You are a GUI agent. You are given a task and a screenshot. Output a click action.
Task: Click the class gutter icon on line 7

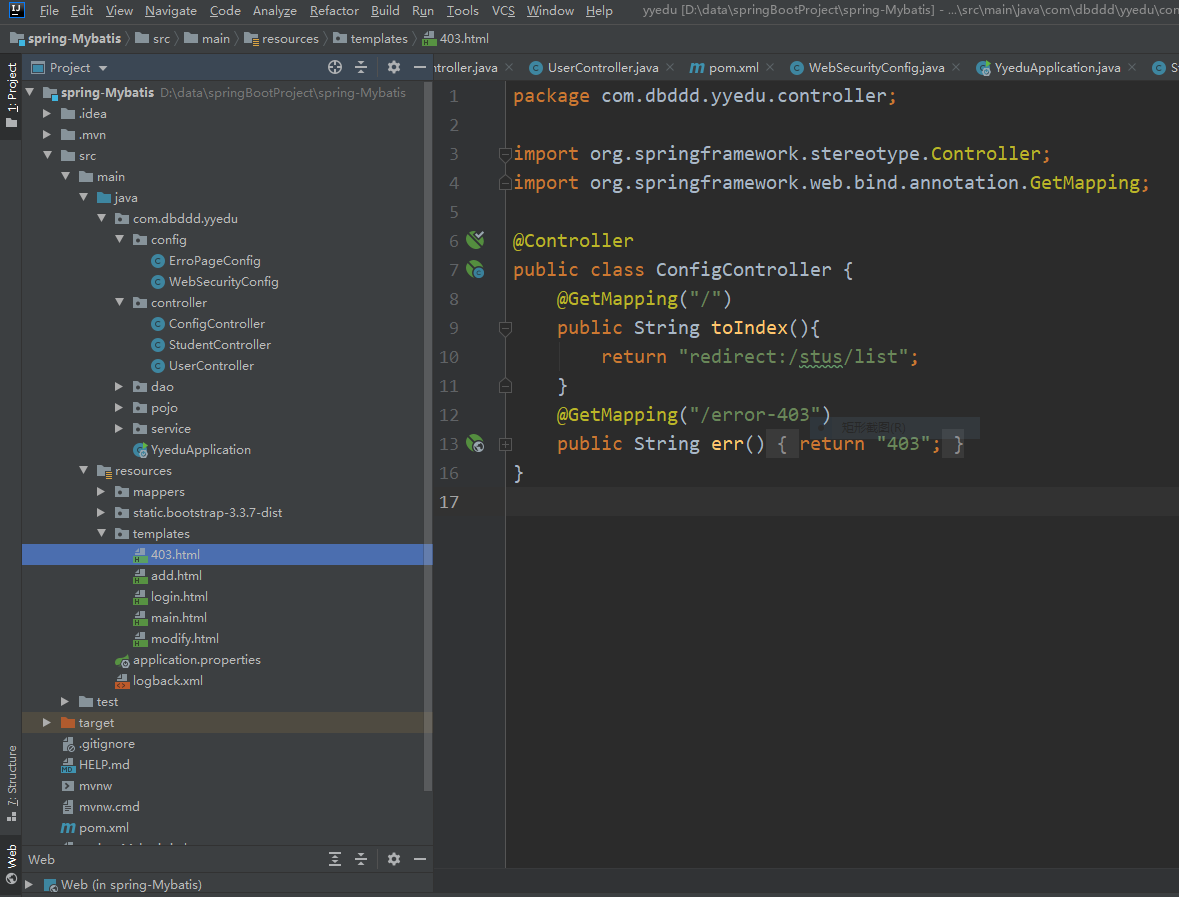[475, 269]
